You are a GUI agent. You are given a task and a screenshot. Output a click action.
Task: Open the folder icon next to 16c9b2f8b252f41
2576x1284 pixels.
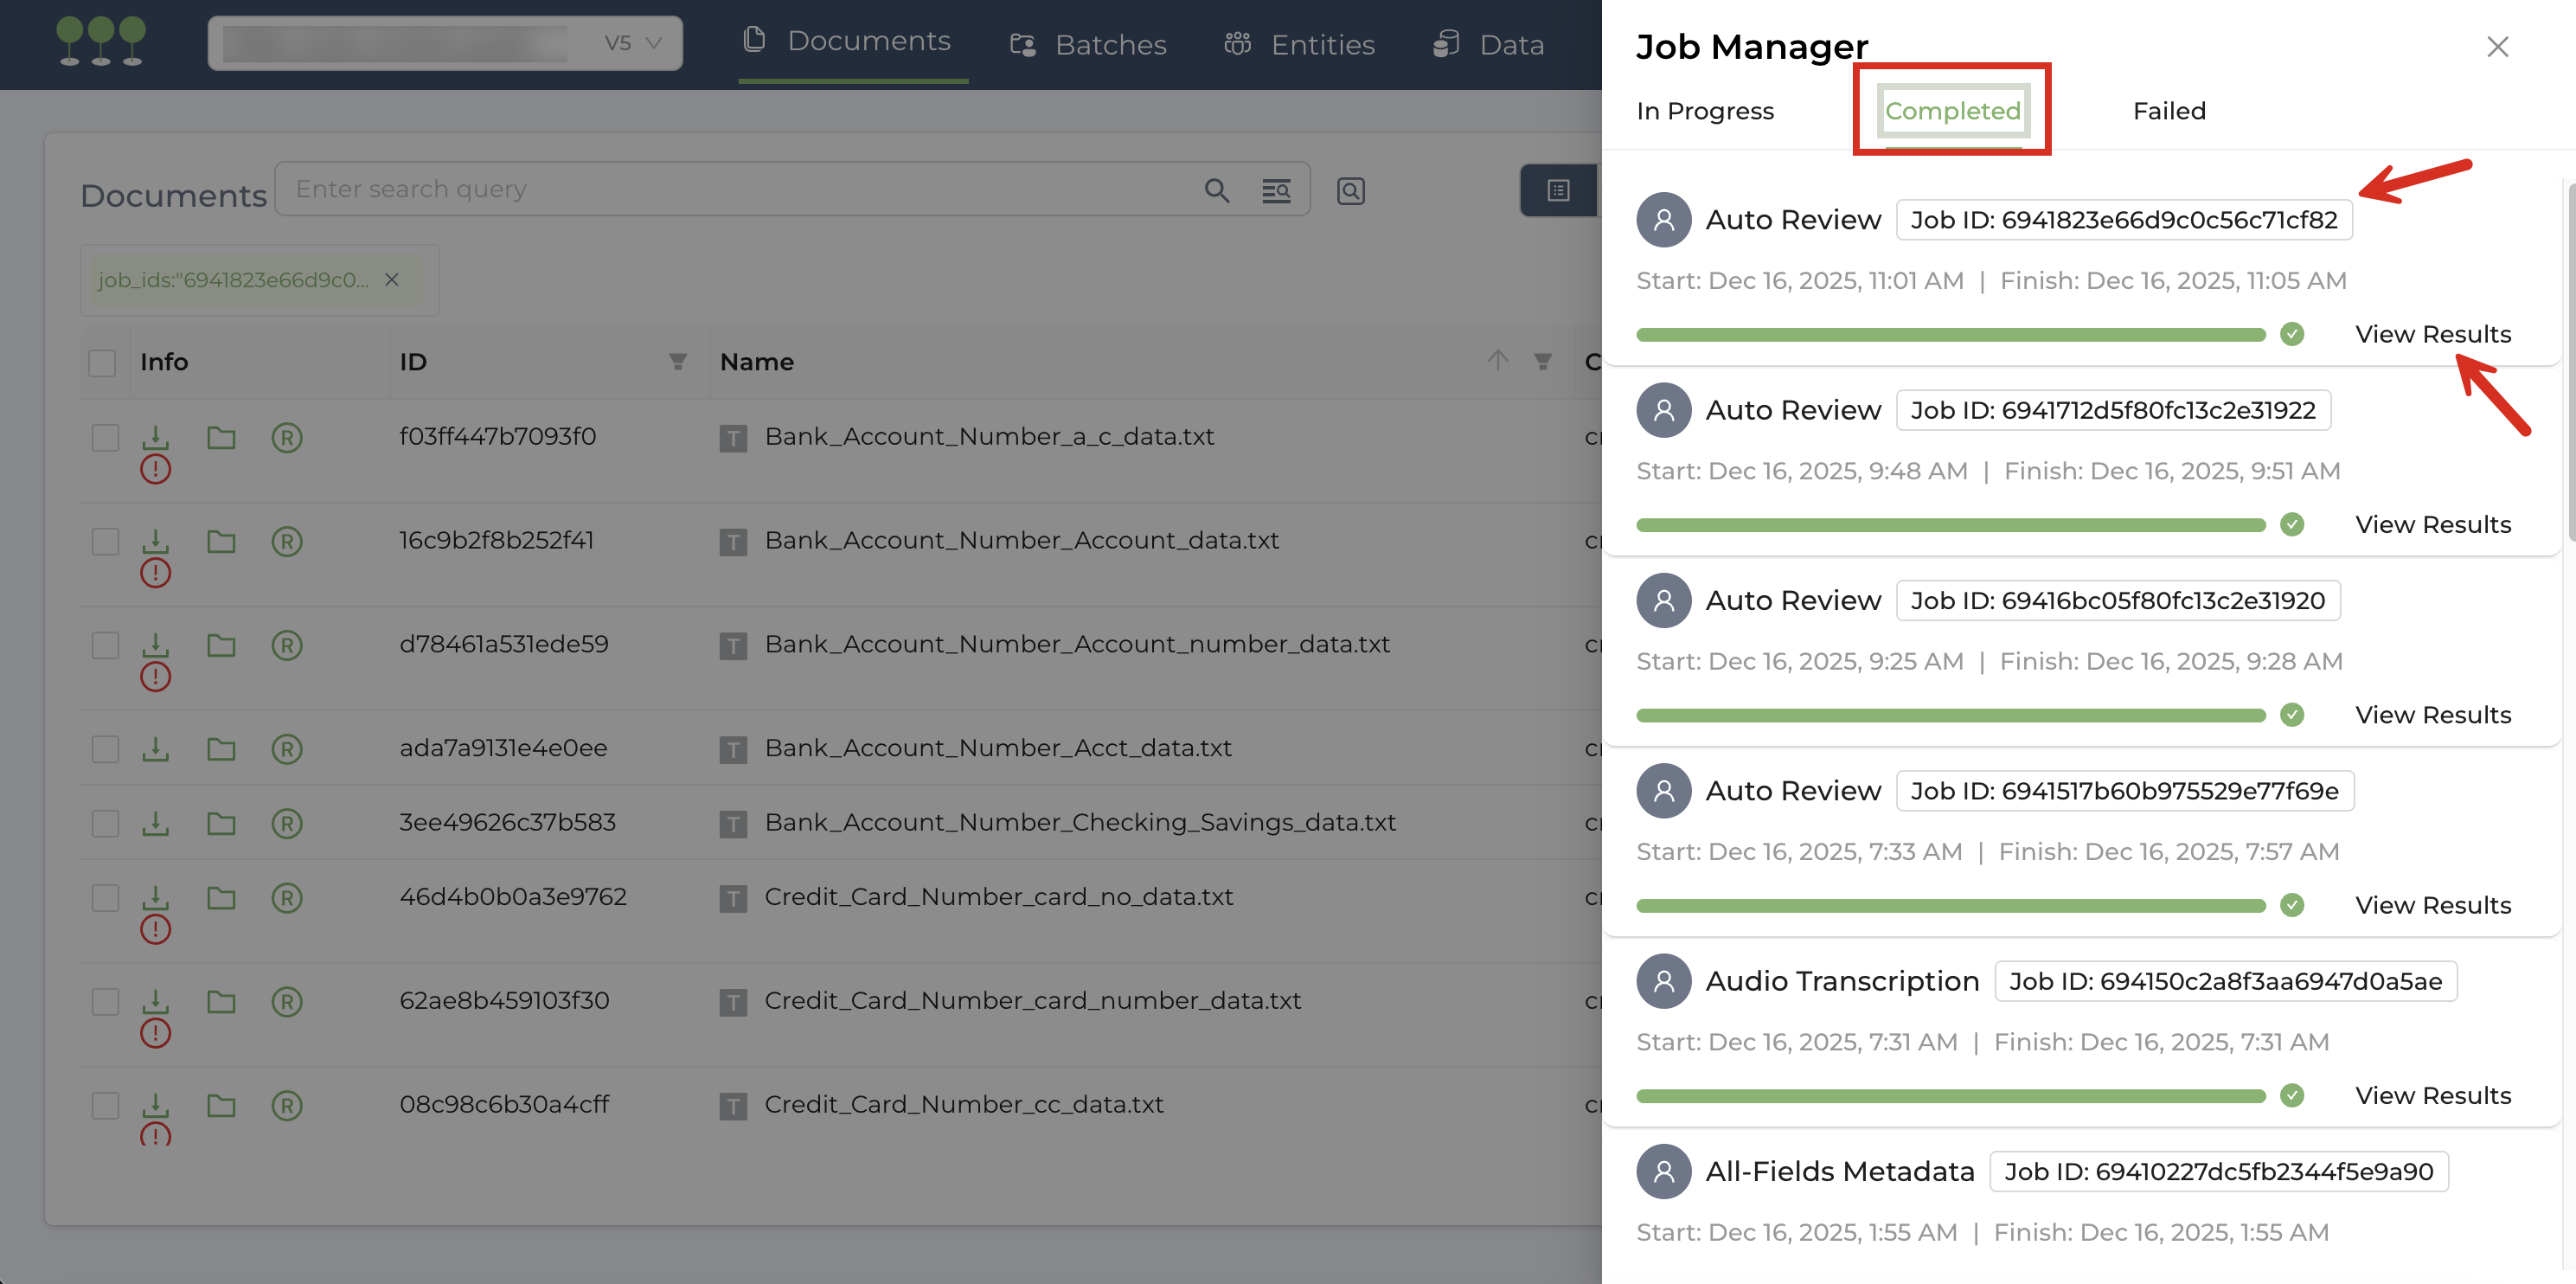(221, 541)
